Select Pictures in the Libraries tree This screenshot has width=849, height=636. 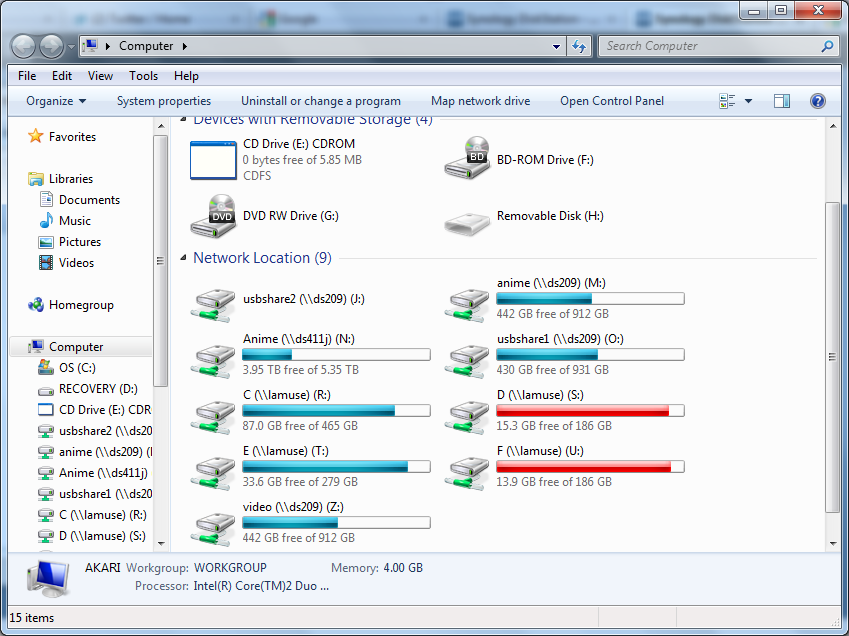[x=80, y=241]
